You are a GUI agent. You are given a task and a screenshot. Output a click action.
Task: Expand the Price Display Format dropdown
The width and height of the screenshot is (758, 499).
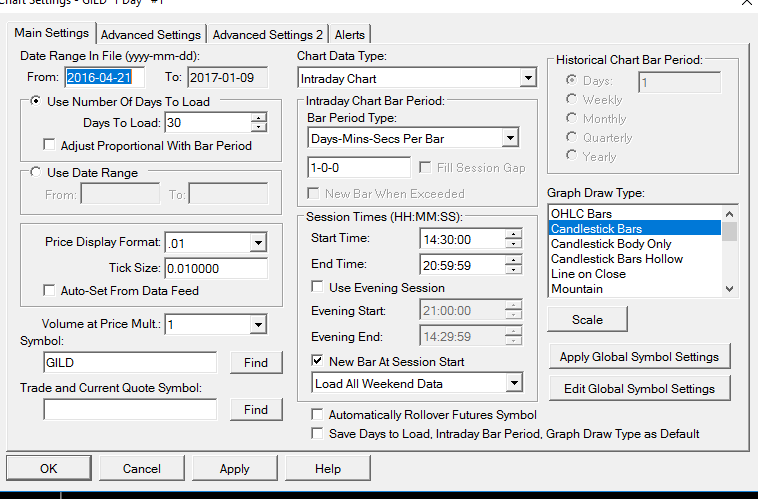pos(258,242)
